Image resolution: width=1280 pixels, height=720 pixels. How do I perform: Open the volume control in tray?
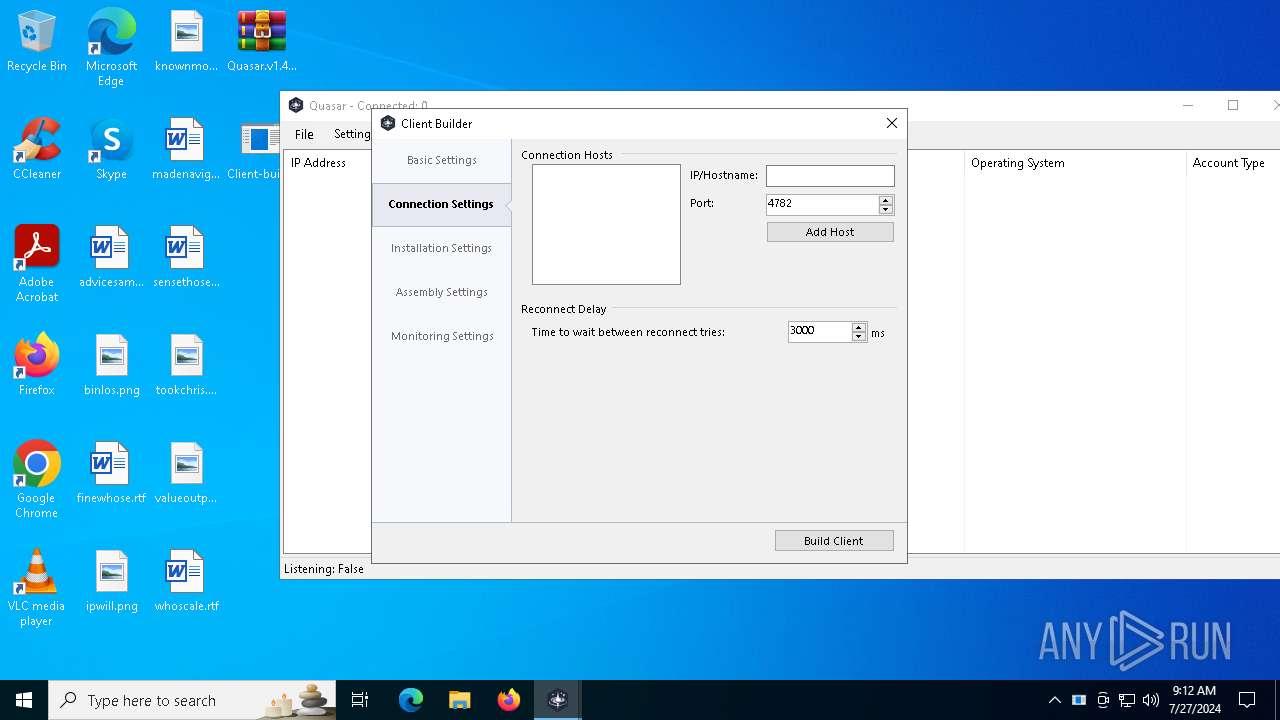point(1151,700)
